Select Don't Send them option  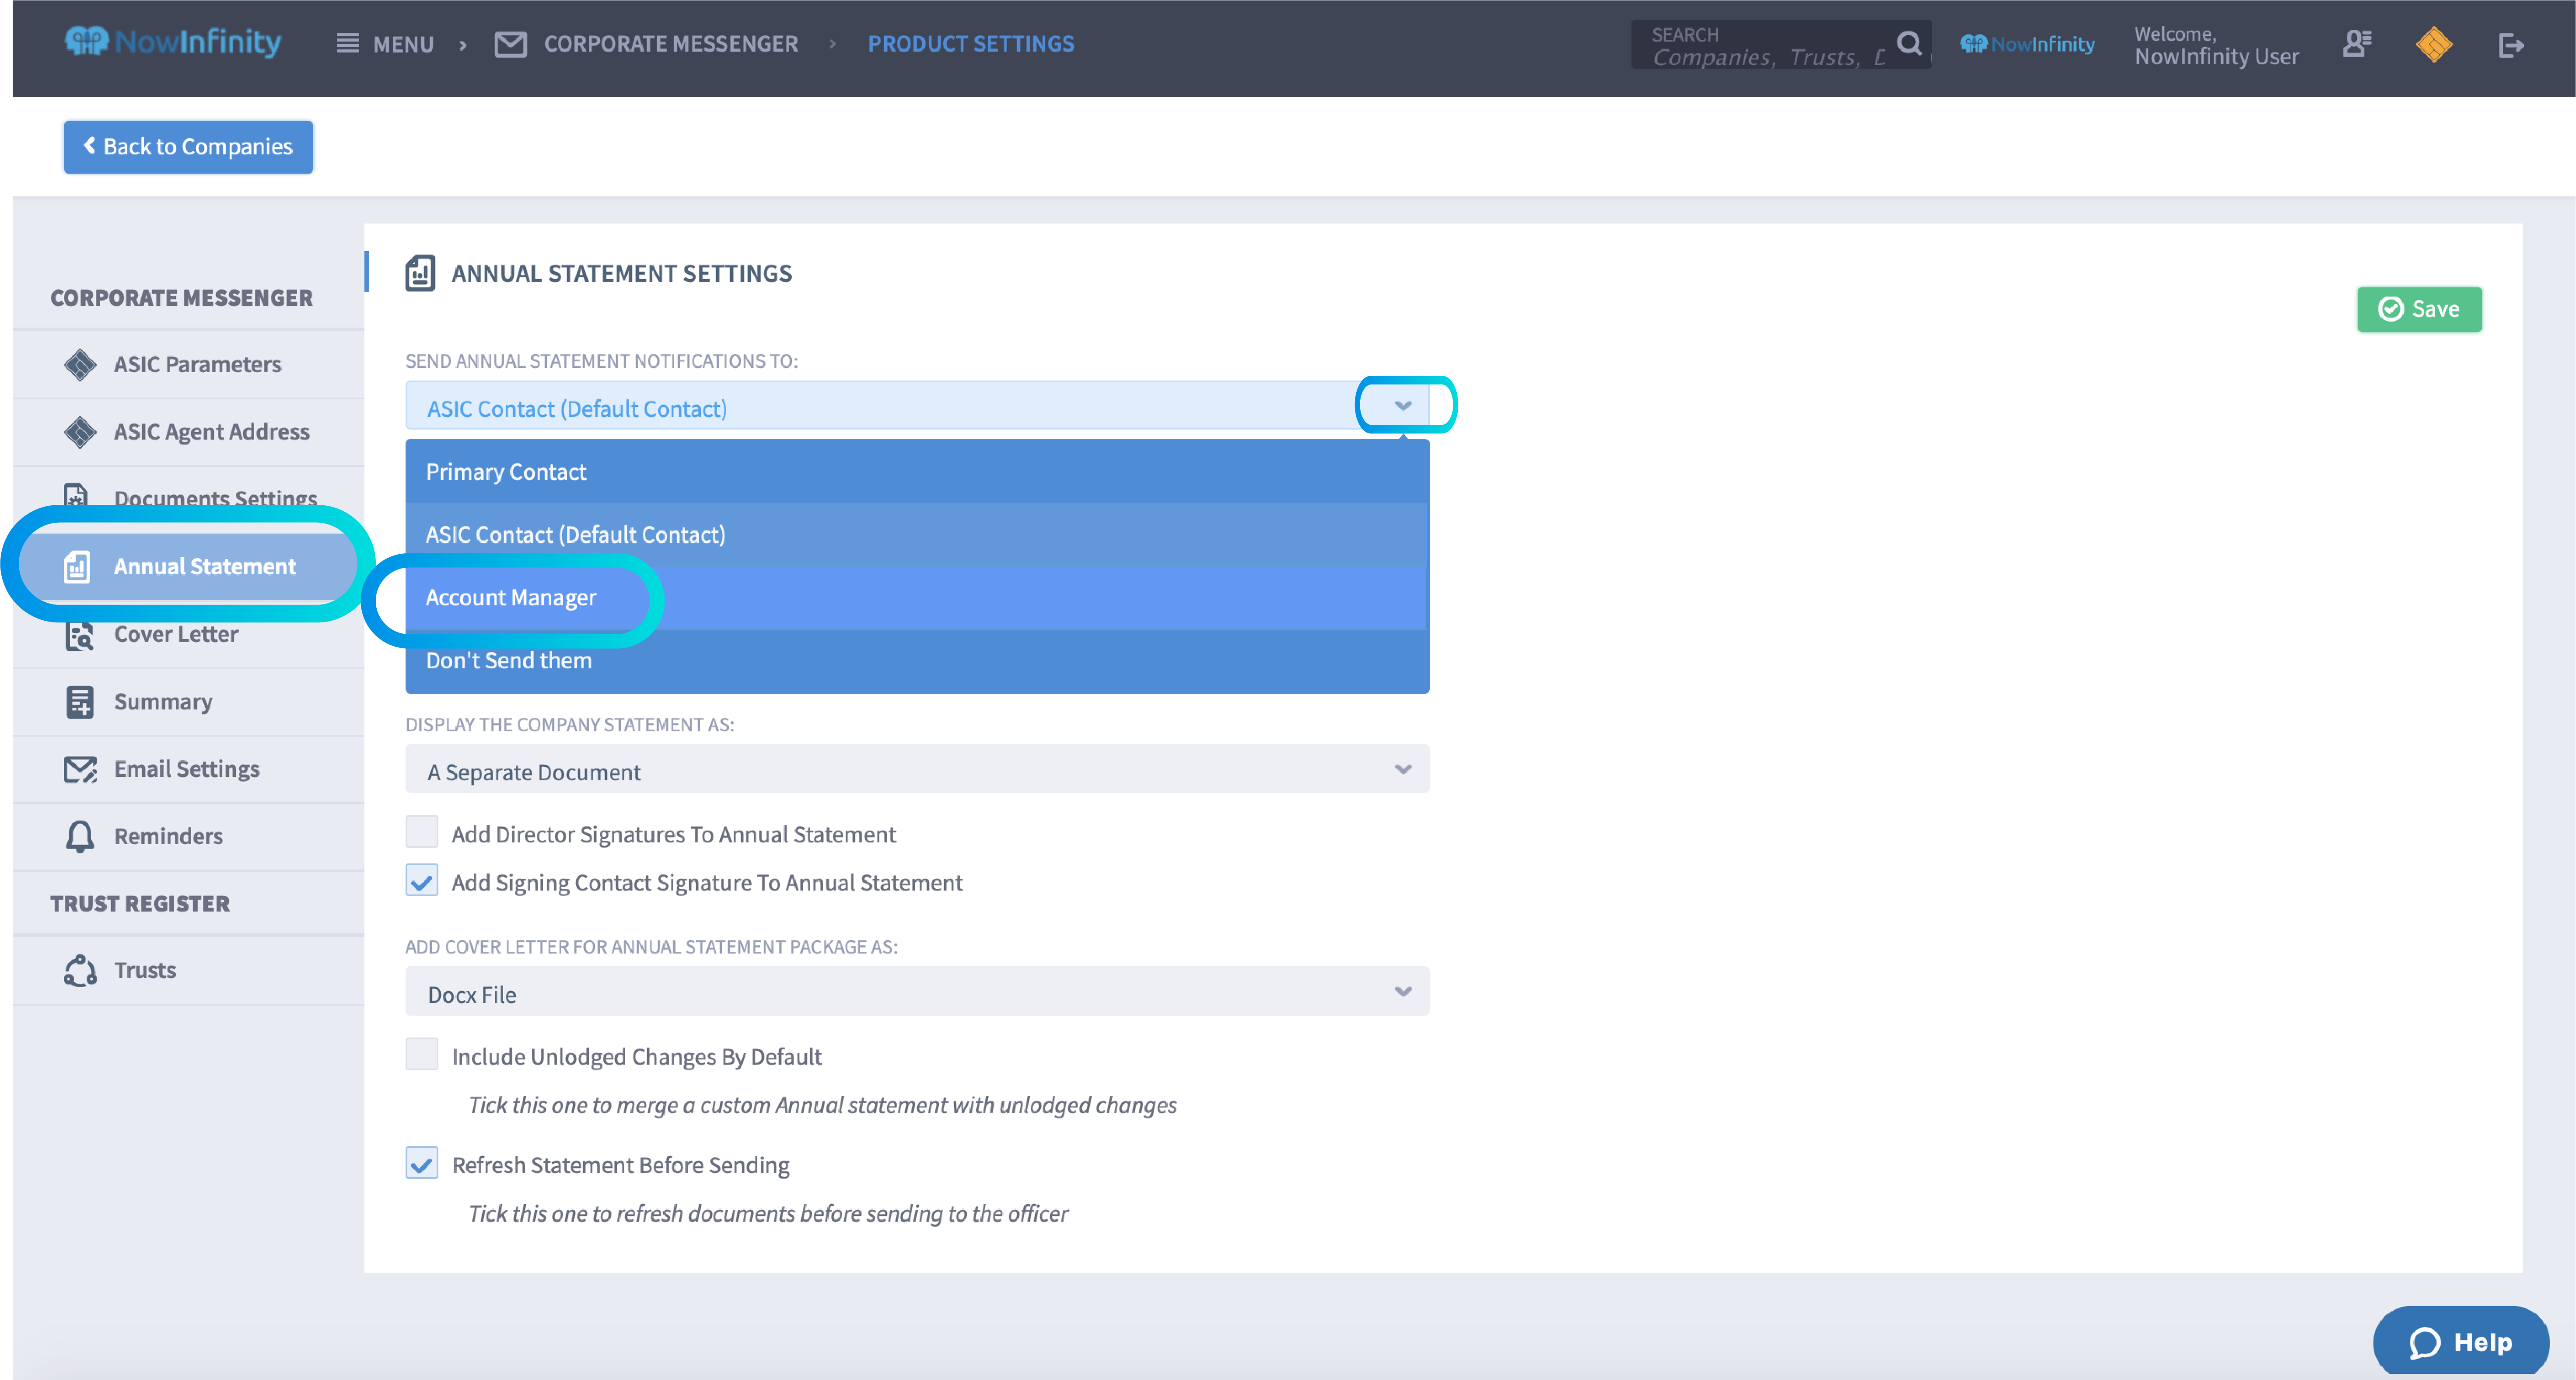tap(917, 660)
